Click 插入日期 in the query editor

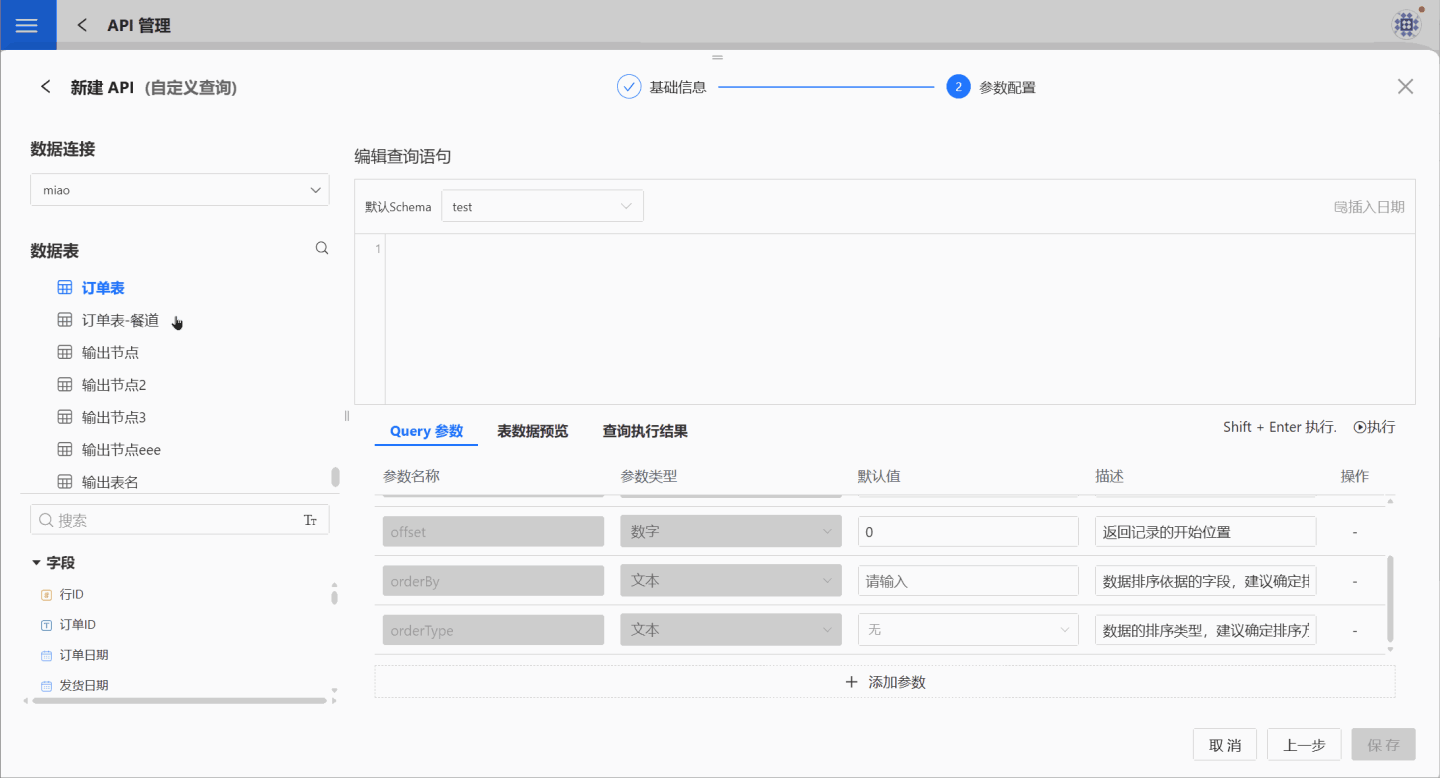1369,207
